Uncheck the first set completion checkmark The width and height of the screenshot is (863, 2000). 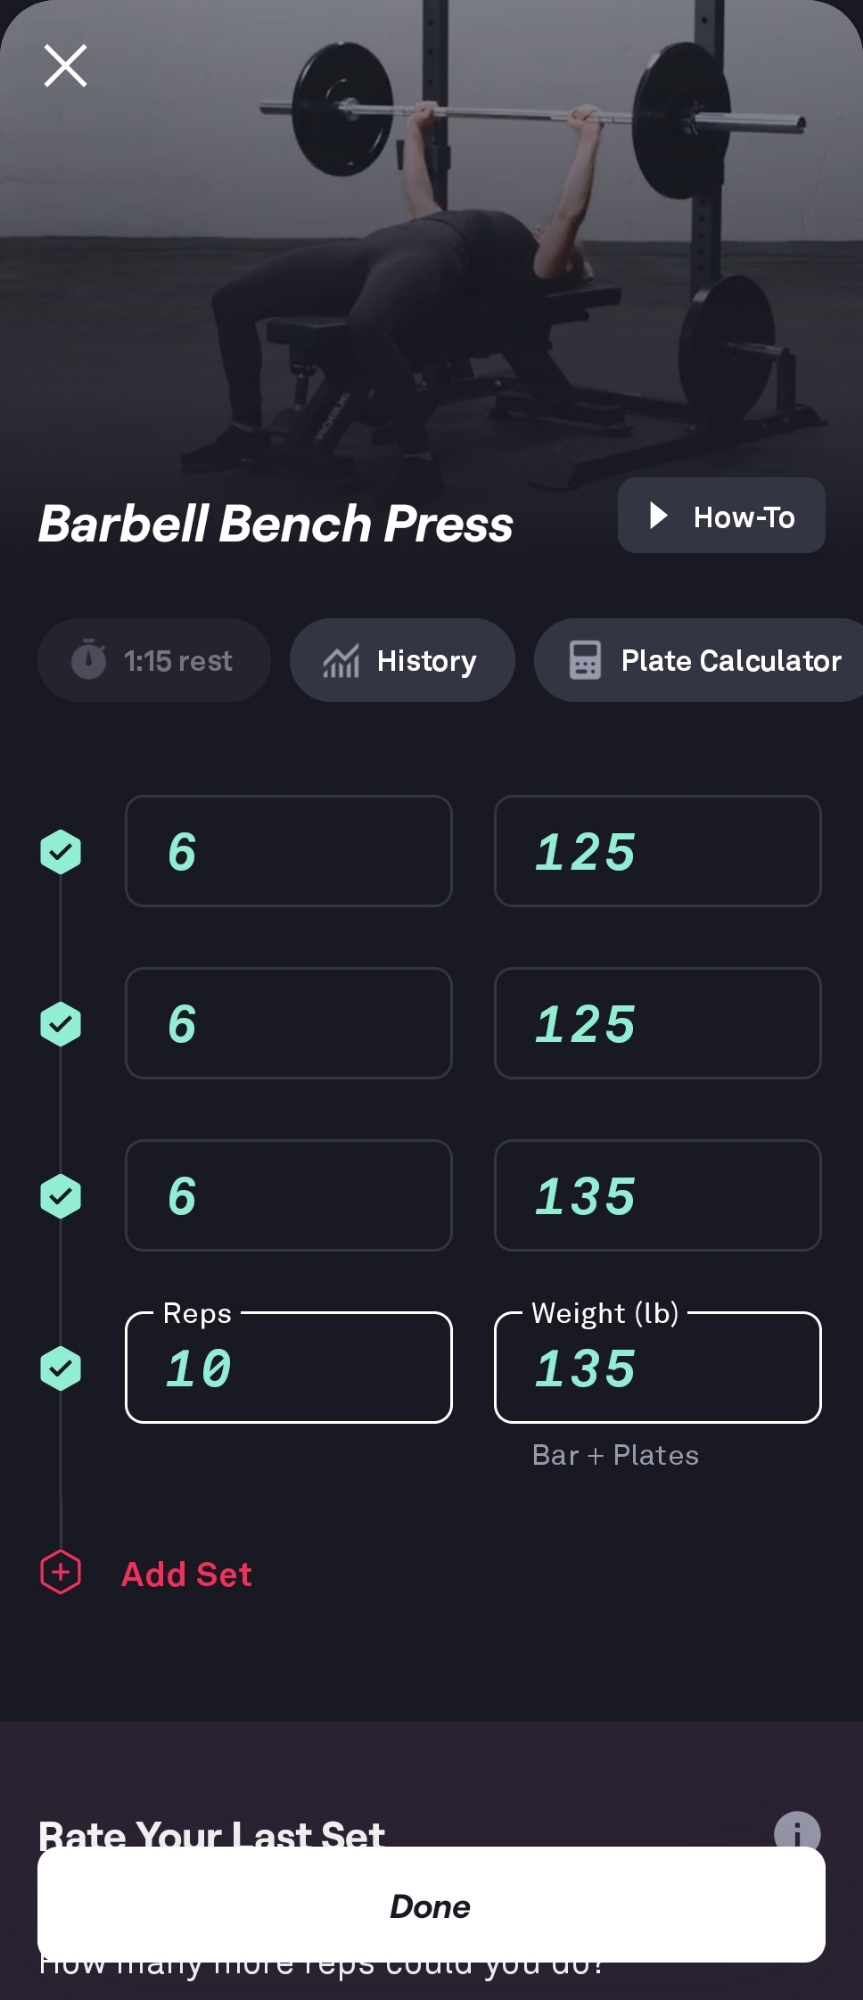pos(61,852)
